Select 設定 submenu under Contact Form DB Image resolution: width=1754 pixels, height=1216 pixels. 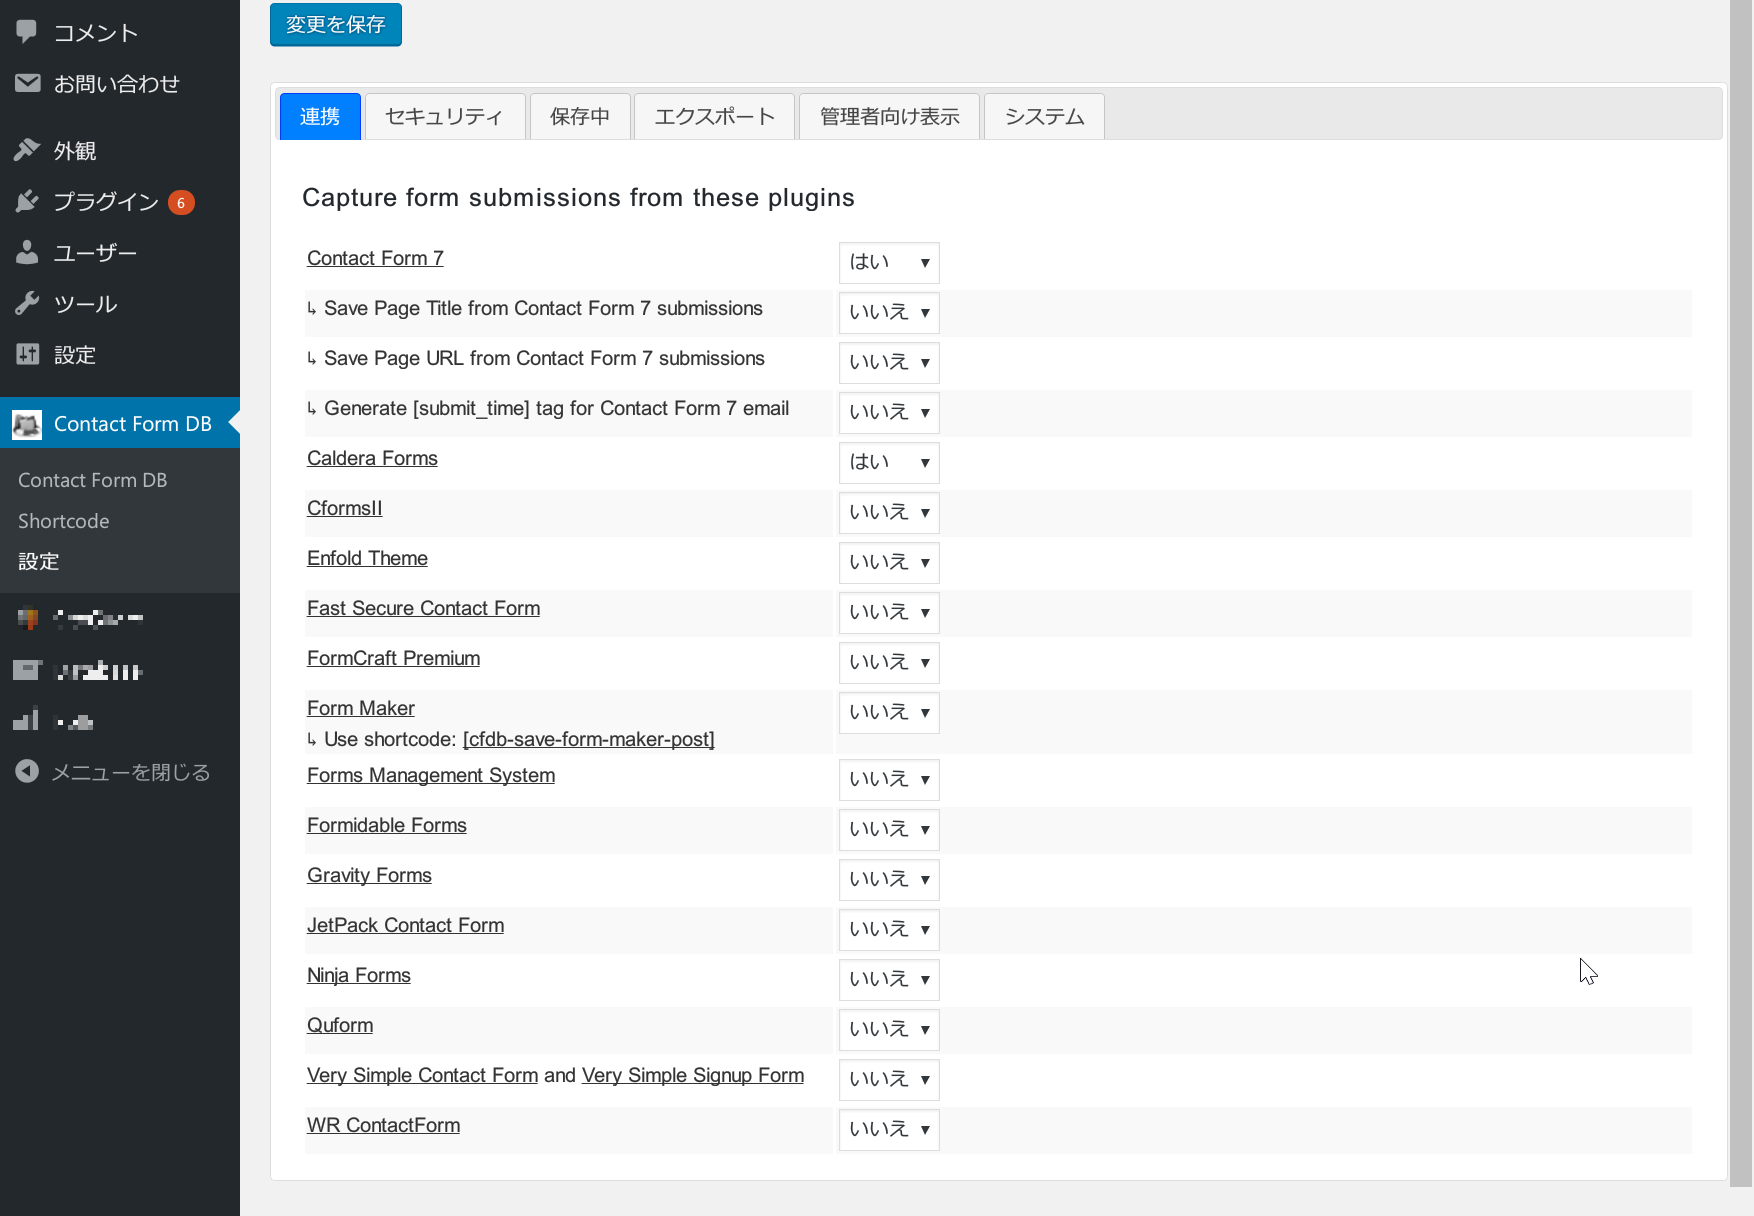point(39,561)
